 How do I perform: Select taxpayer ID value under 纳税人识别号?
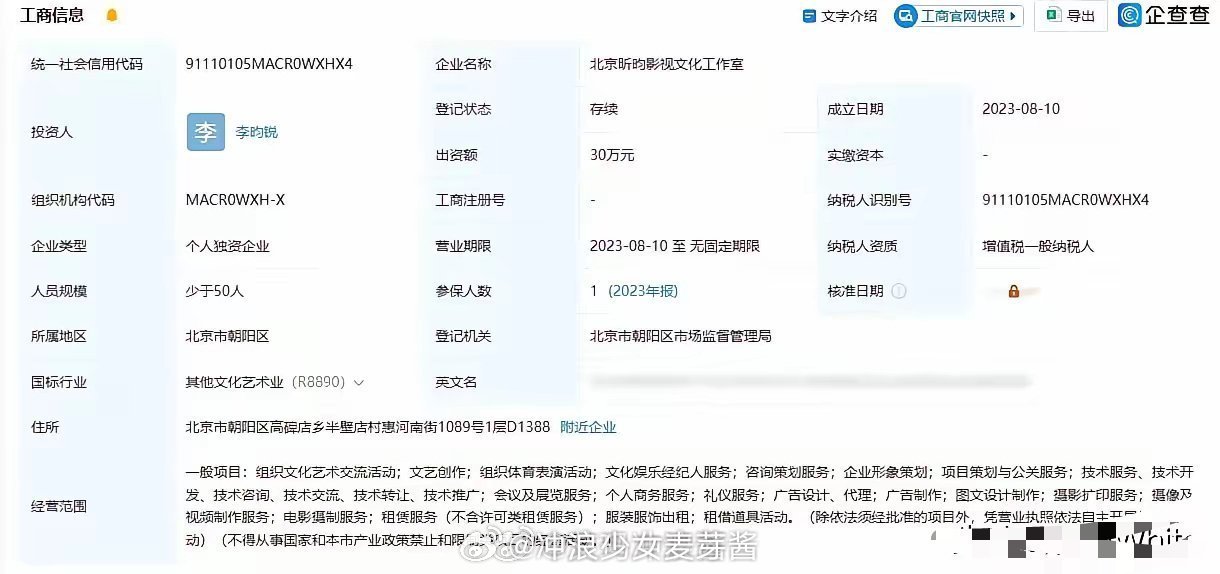(1066, 200)
